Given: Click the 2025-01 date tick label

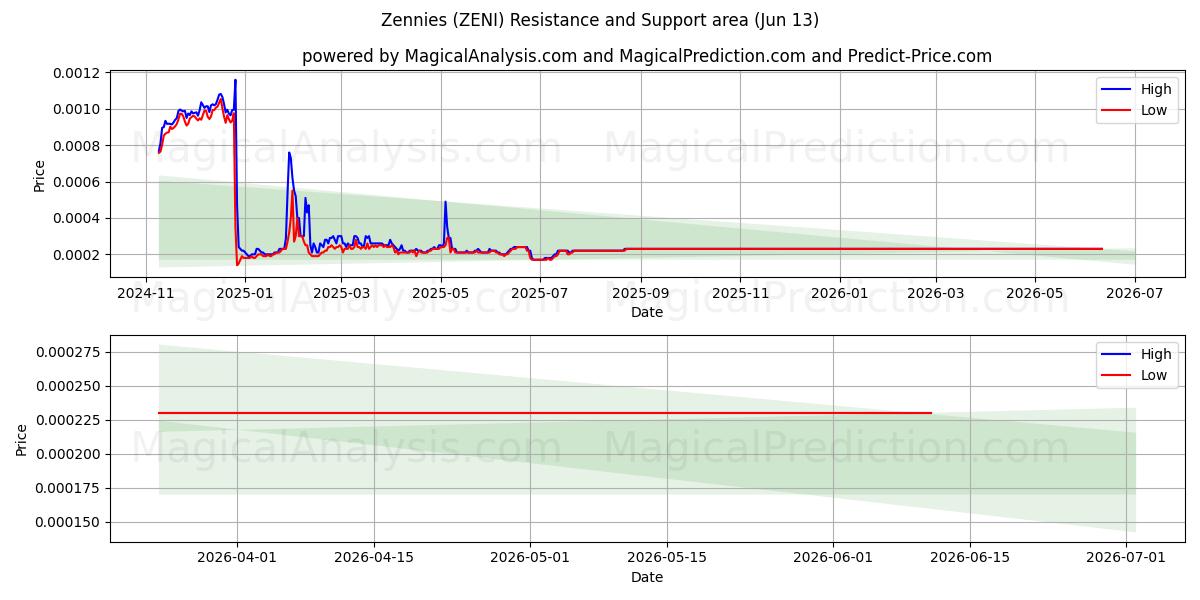Looking at the screenshot, I should [245, 293].
